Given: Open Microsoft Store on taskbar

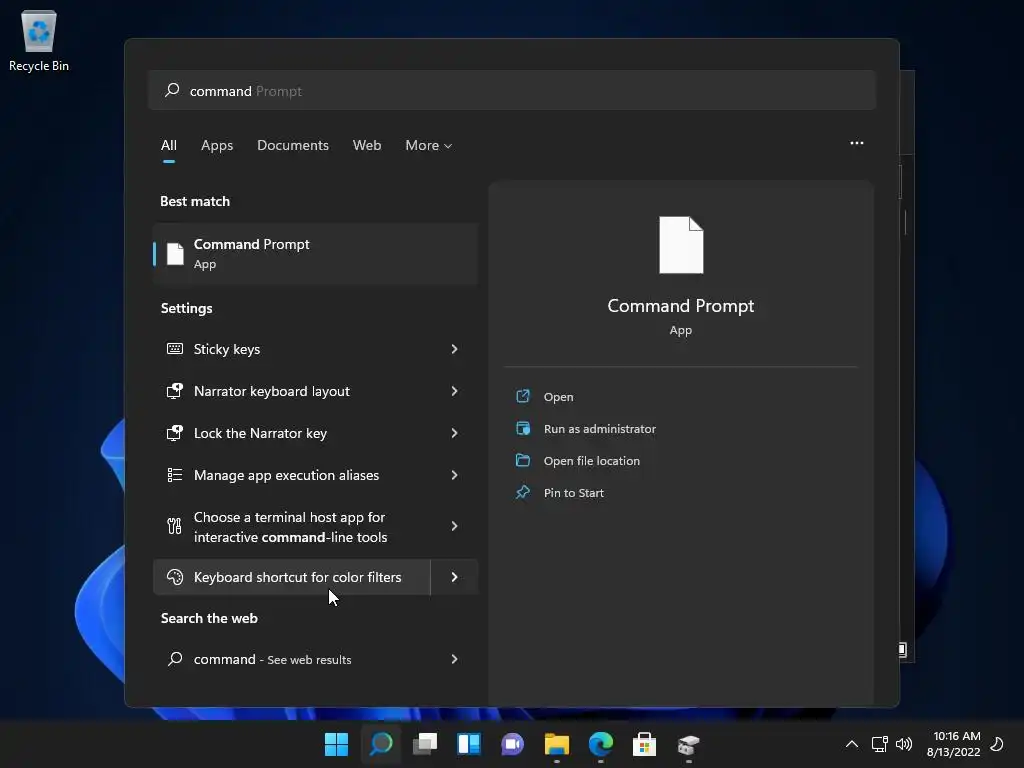Looking at the screenshot, I should (x=645, y=744).
